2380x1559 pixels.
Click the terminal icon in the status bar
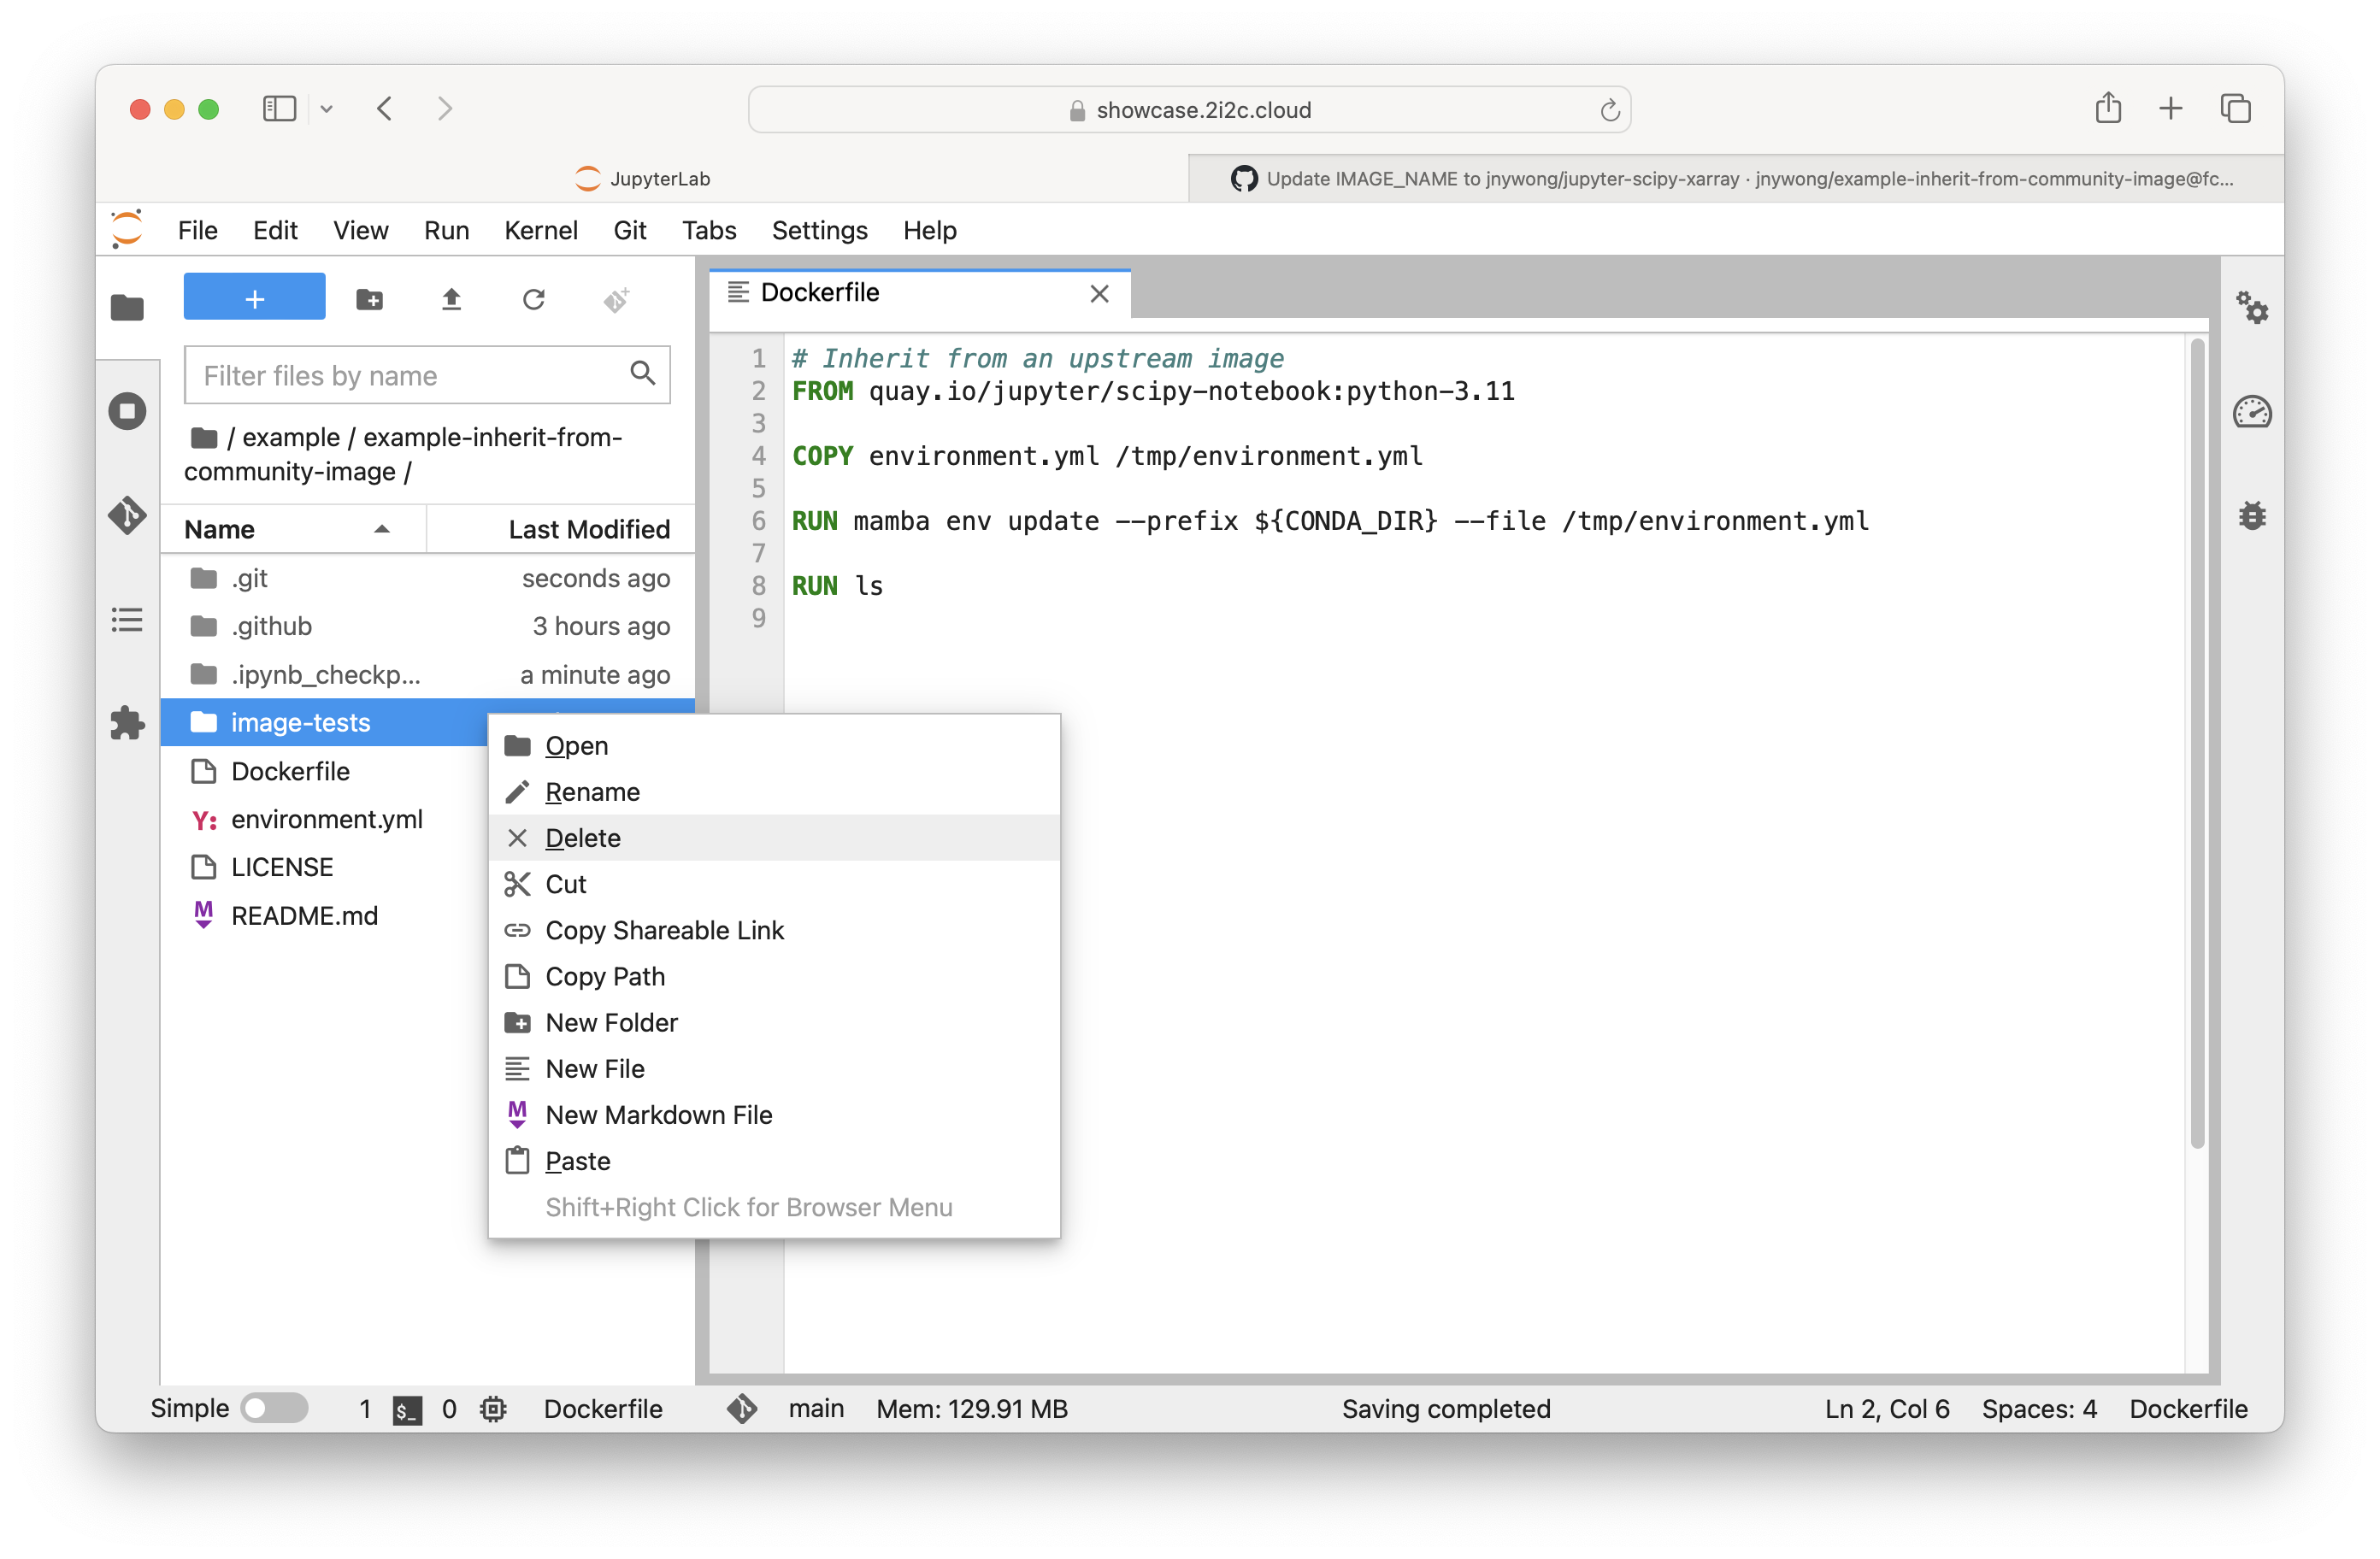[x=406, y=1409]
